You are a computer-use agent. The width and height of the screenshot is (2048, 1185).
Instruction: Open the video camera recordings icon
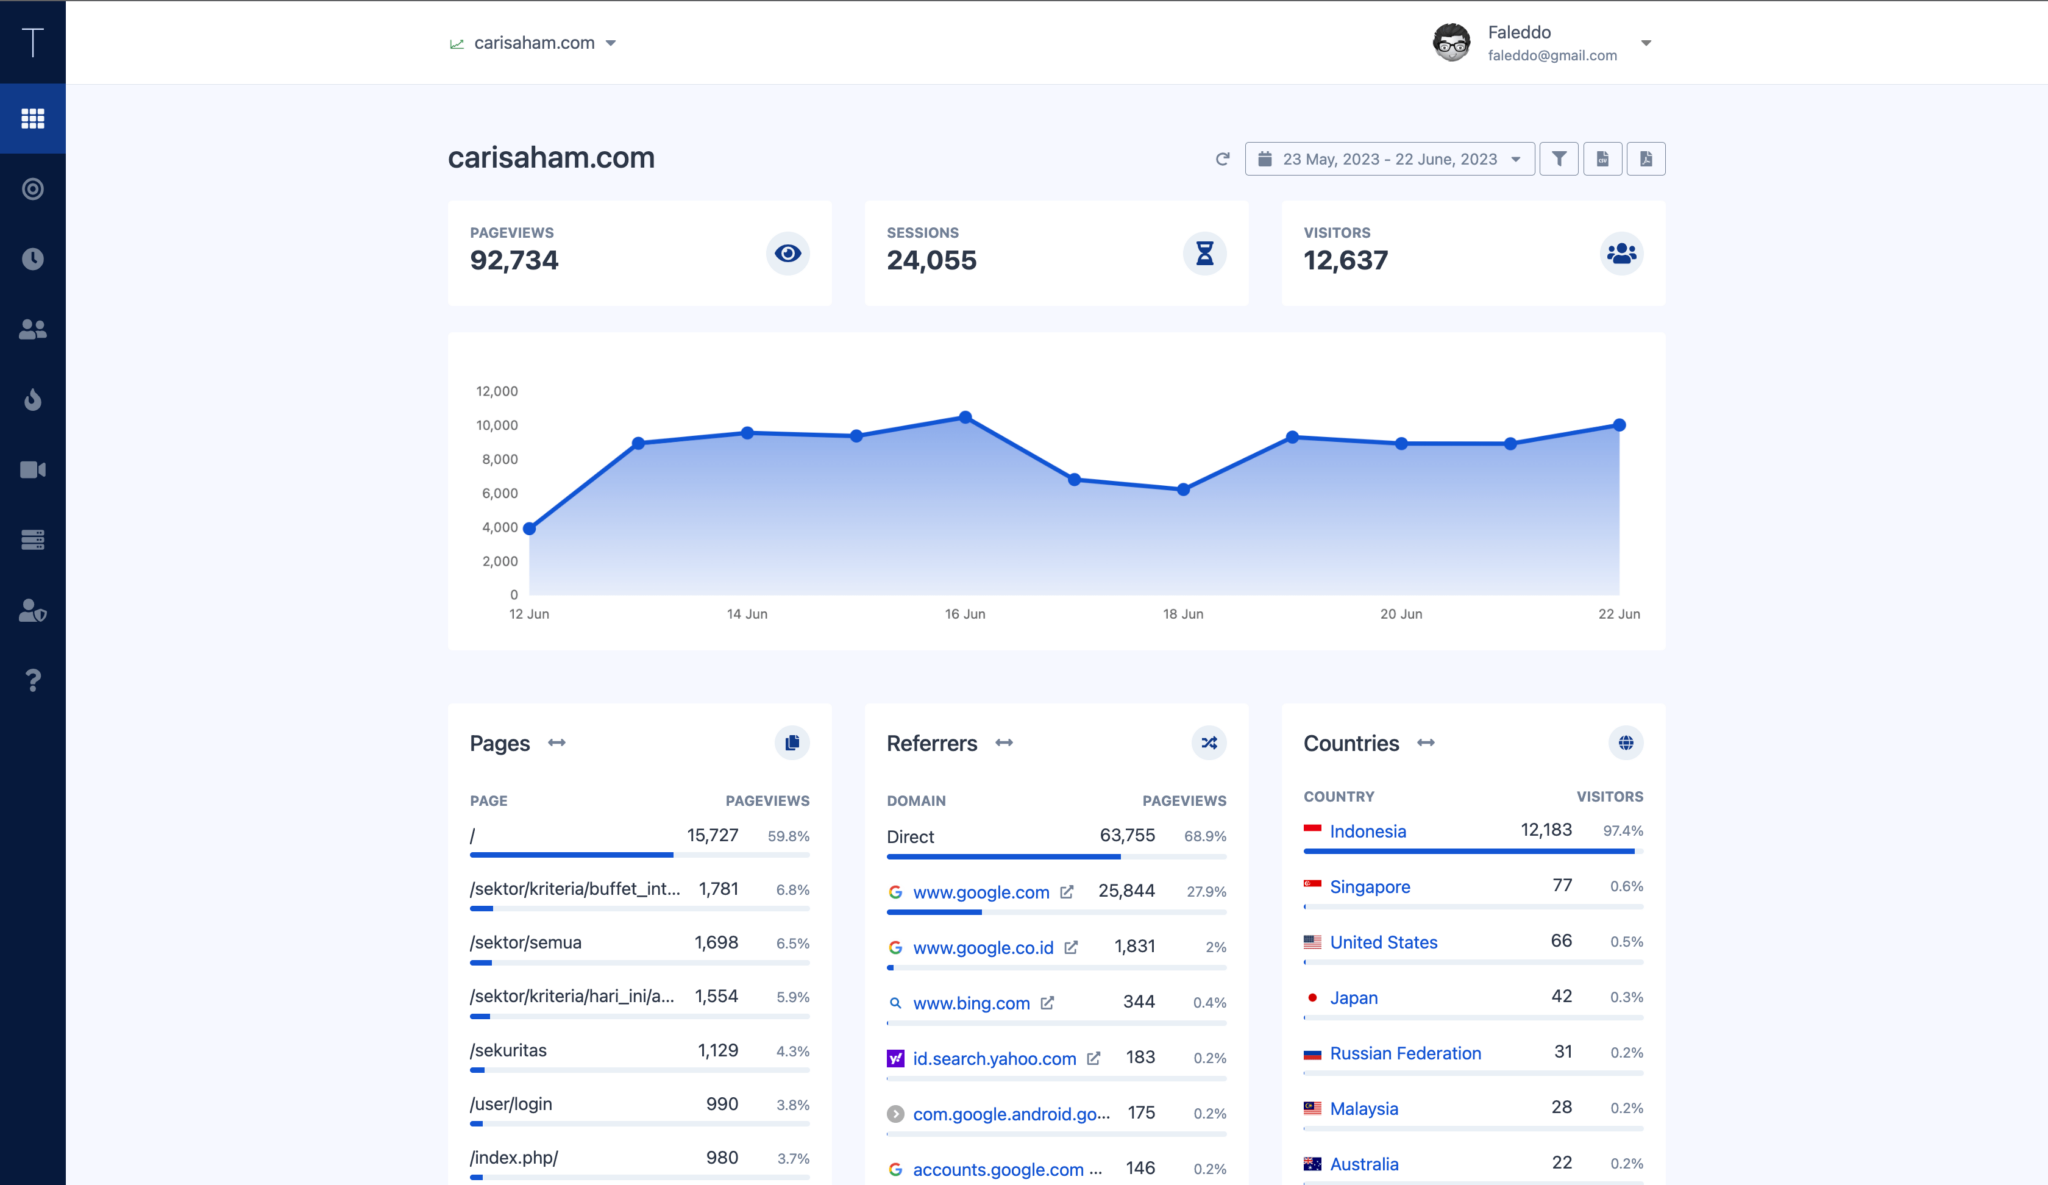click(x=33, y=470)
